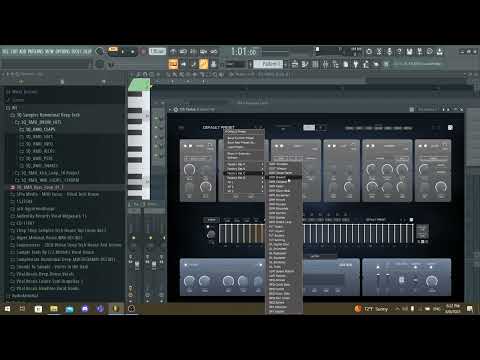
Task: Open the HELP menu in FL Studio
Action: [87, 52]
